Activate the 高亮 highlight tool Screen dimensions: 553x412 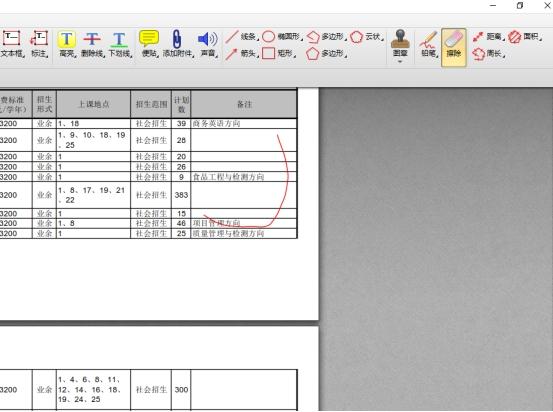[67, 44]
